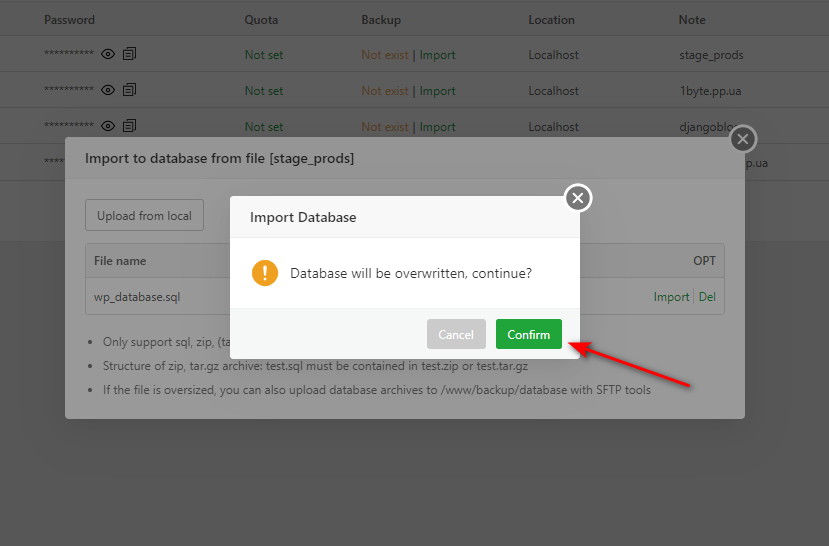Viewport: 829px width, 546px height.
Task: Open the 'Not set' quota for stage_prods
Action: [x=264, y=55]
